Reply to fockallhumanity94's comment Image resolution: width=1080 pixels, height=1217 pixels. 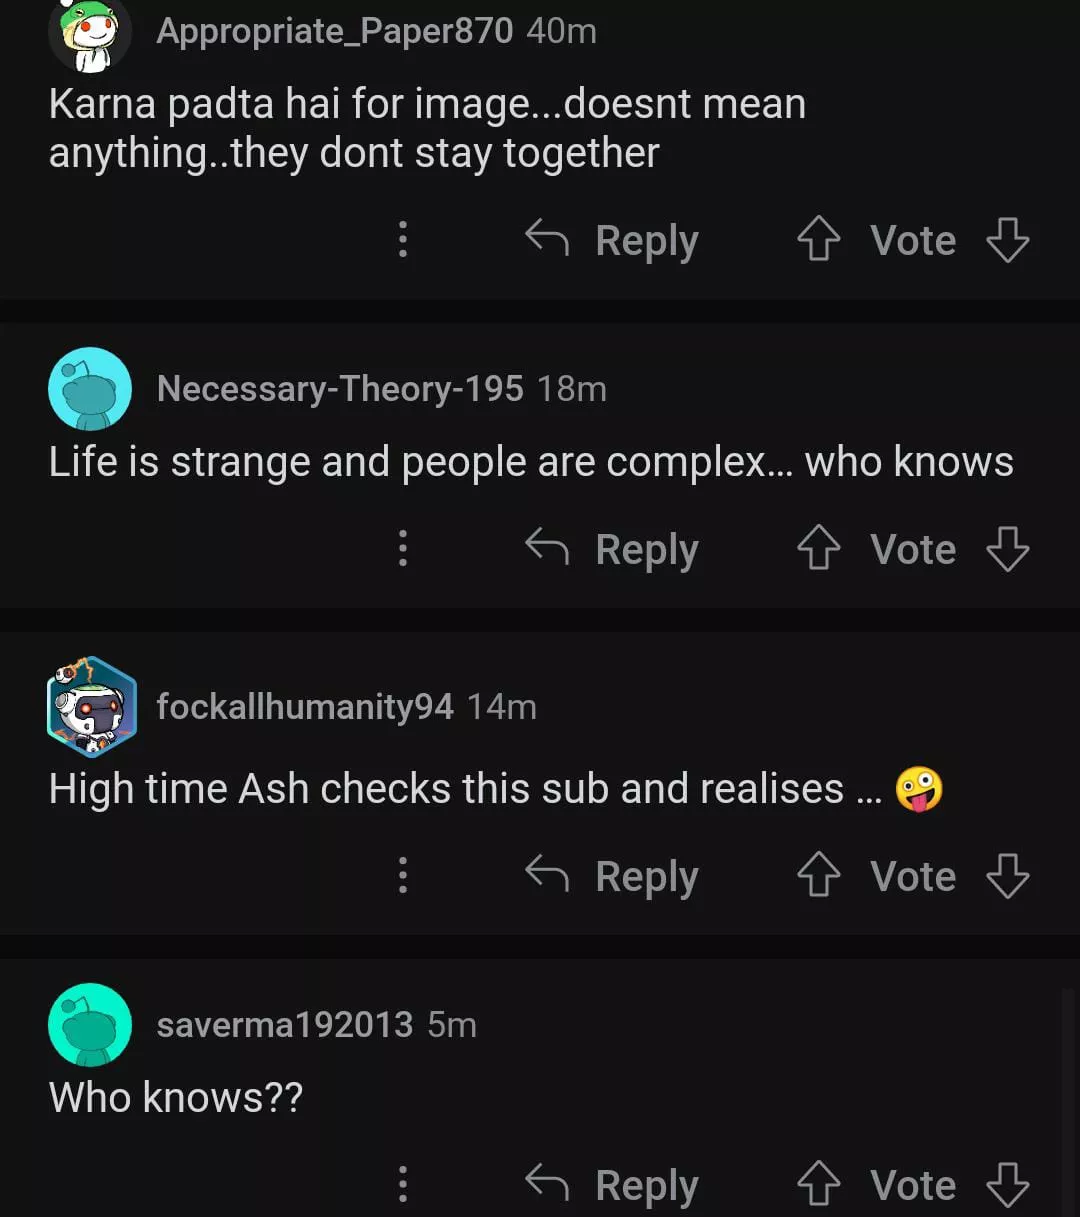click(x=612, y=876)
